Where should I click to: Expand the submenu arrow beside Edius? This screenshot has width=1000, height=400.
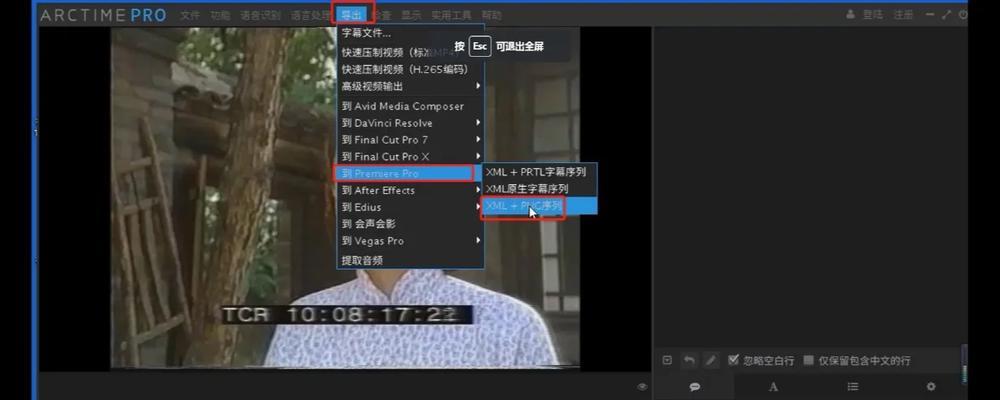478,207
